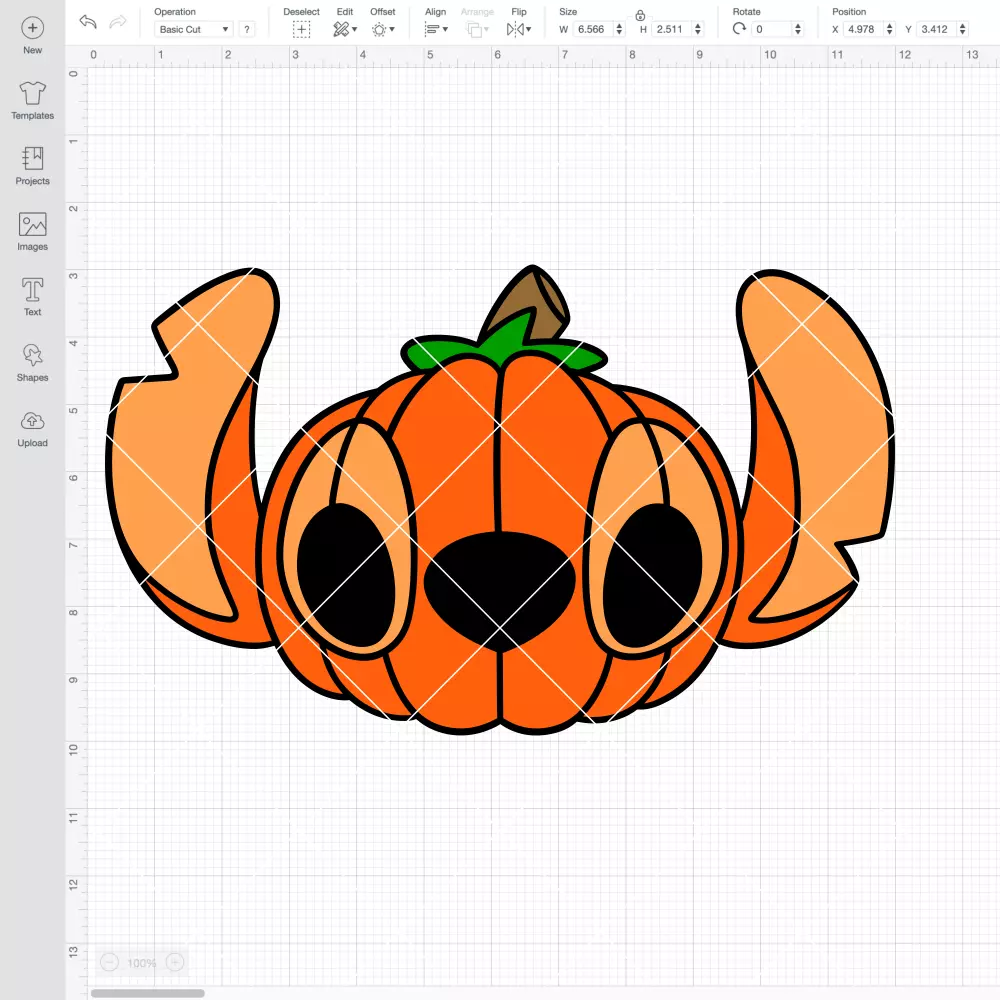This screenshot has width=1000, height=1000.
Task: Click the New project plus icon
Action: tap(33, 28)
